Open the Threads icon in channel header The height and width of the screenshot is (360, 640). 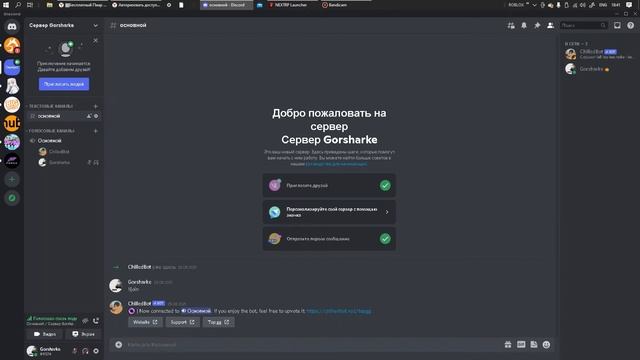point(511,25)
